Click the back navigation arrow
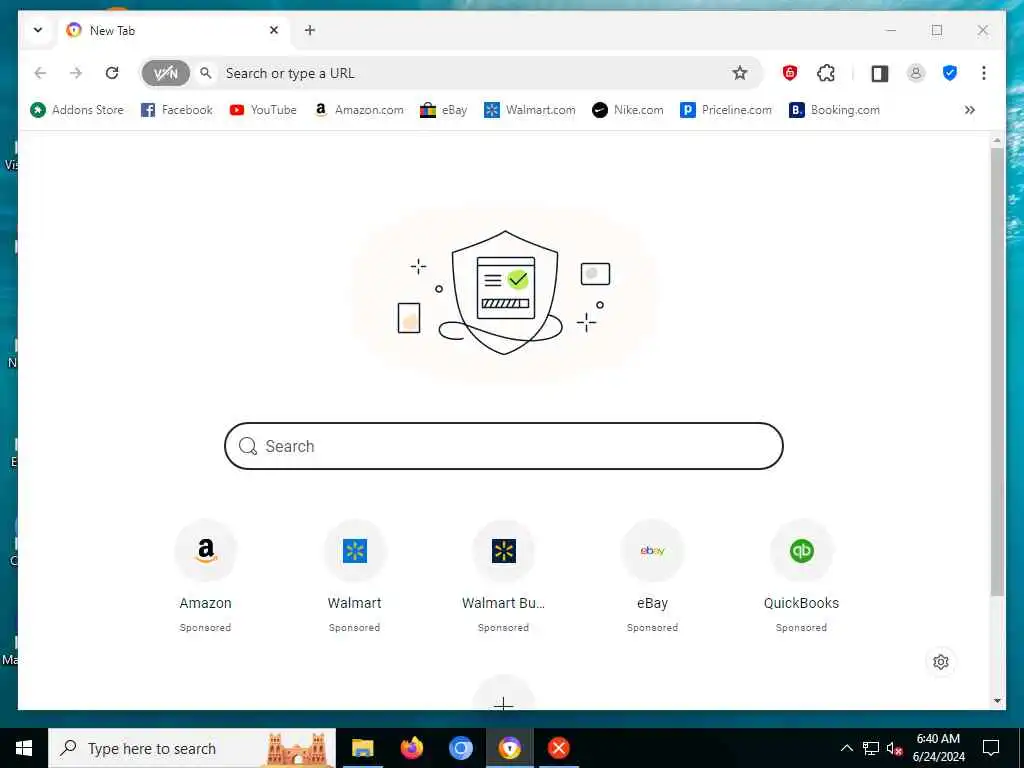The image size is (1024, 768). click(x=40, y=73)
